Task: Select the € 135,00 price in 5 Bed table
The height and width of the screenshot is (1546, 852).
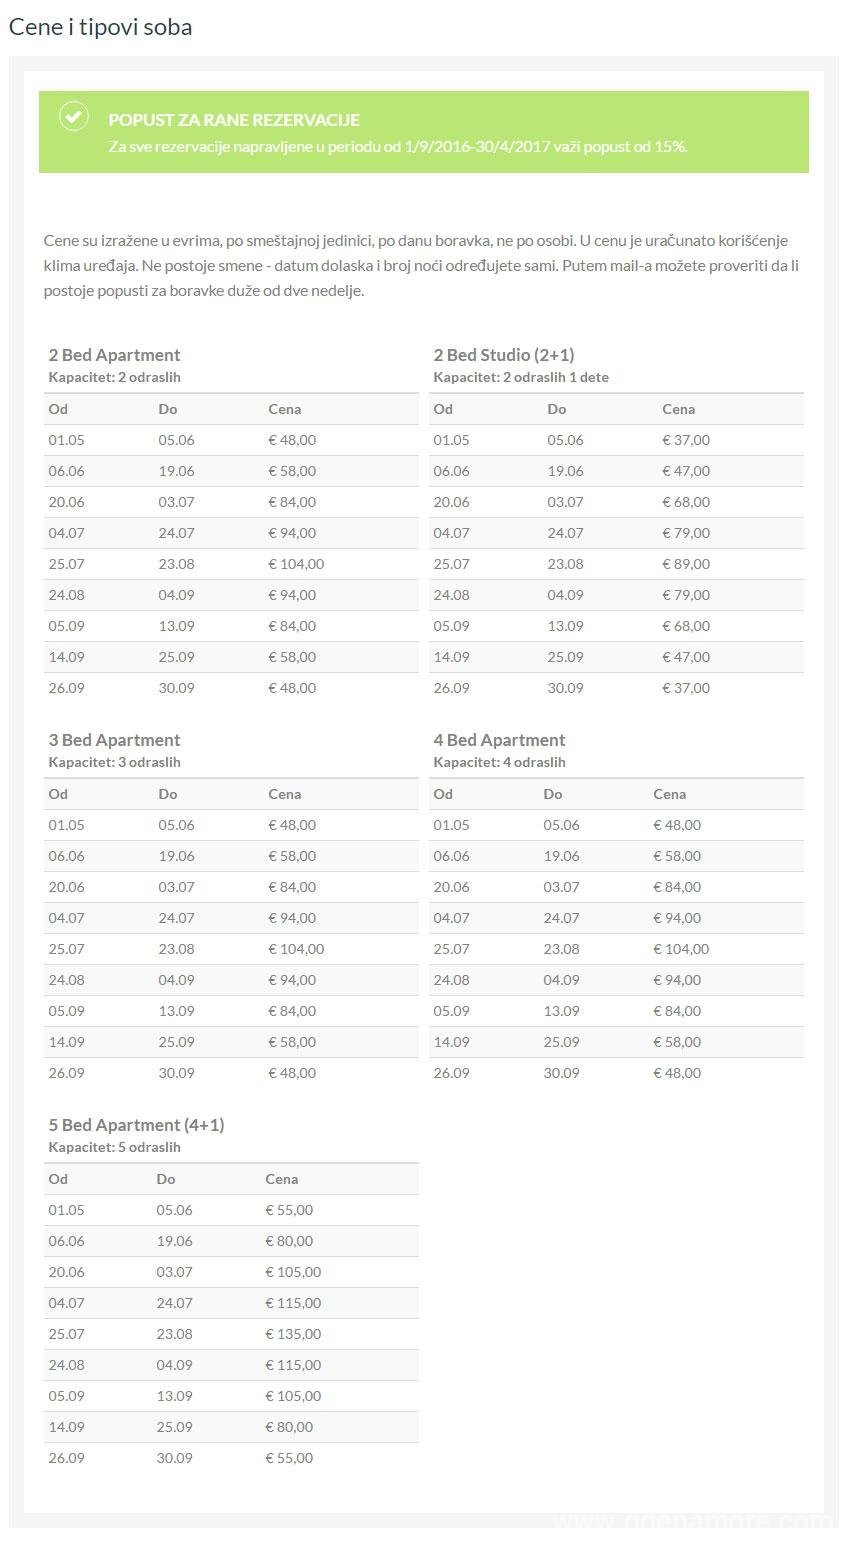Action: pyautogui.click(x=293, y=1334)
